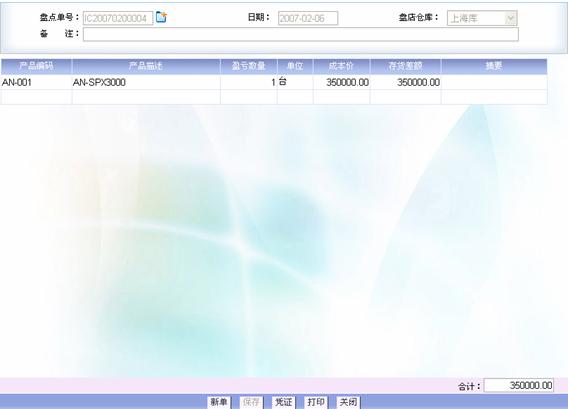Select the AN-SPX3000 description cell
568x409 pixels.
coord(146,82)
